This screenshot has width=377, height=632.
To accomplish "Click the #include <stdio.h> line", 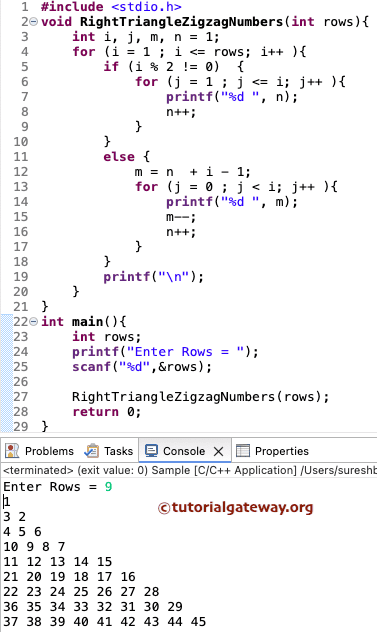I will (x=111, y=7).
